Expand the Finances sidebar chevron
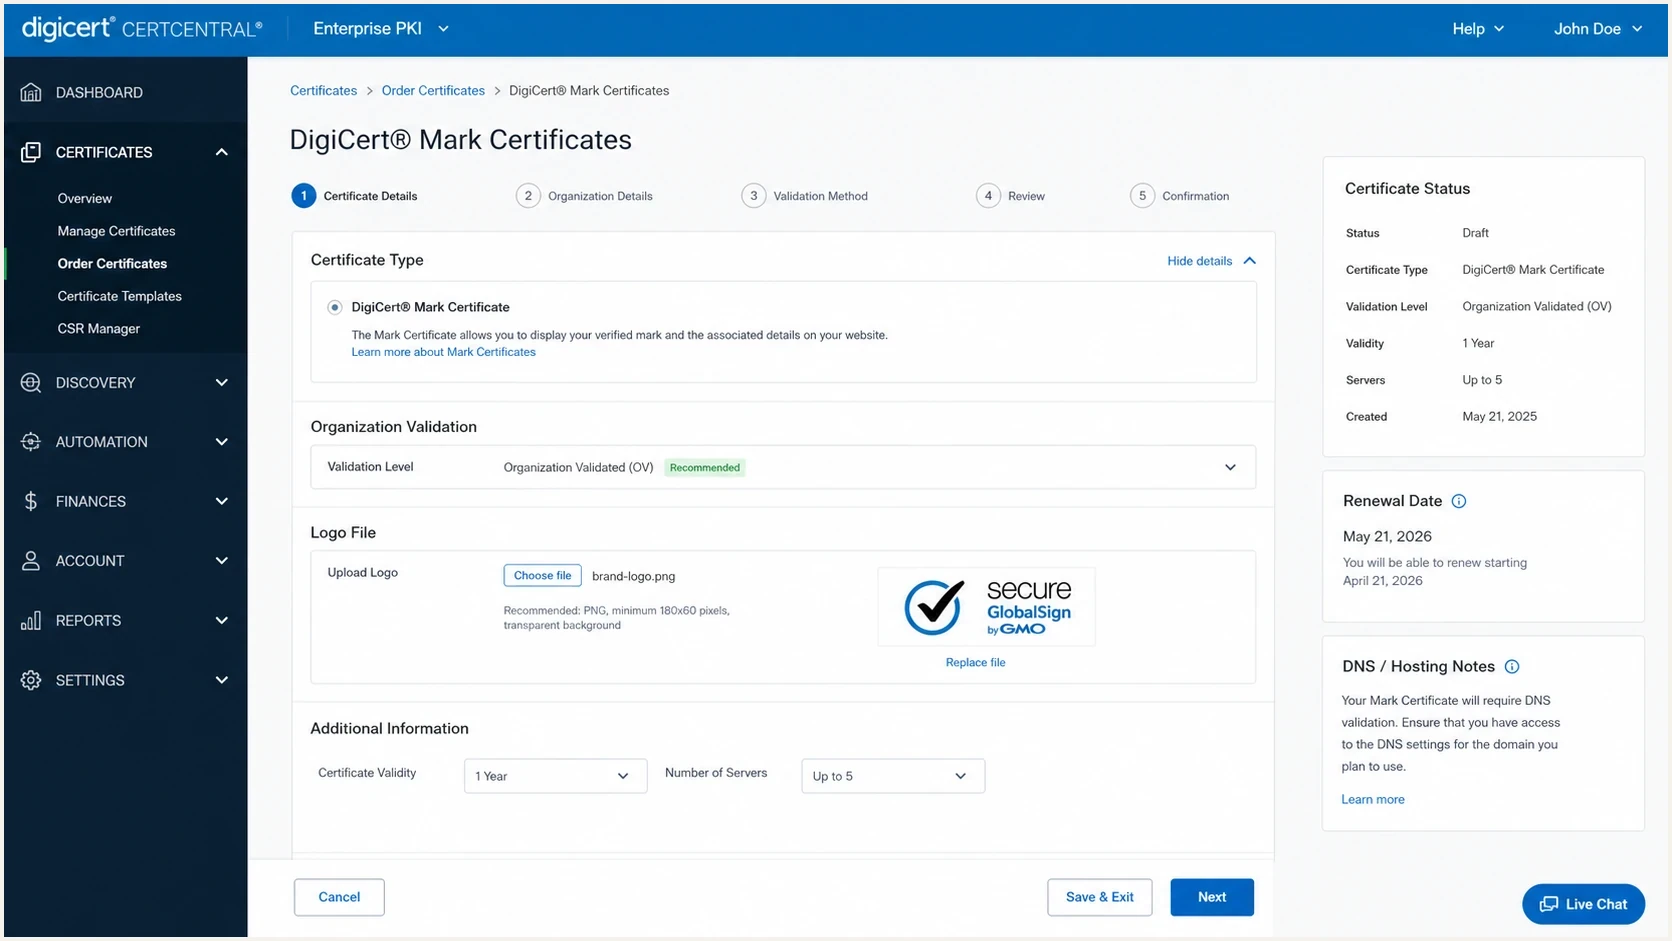 click(x=222, y=501)
